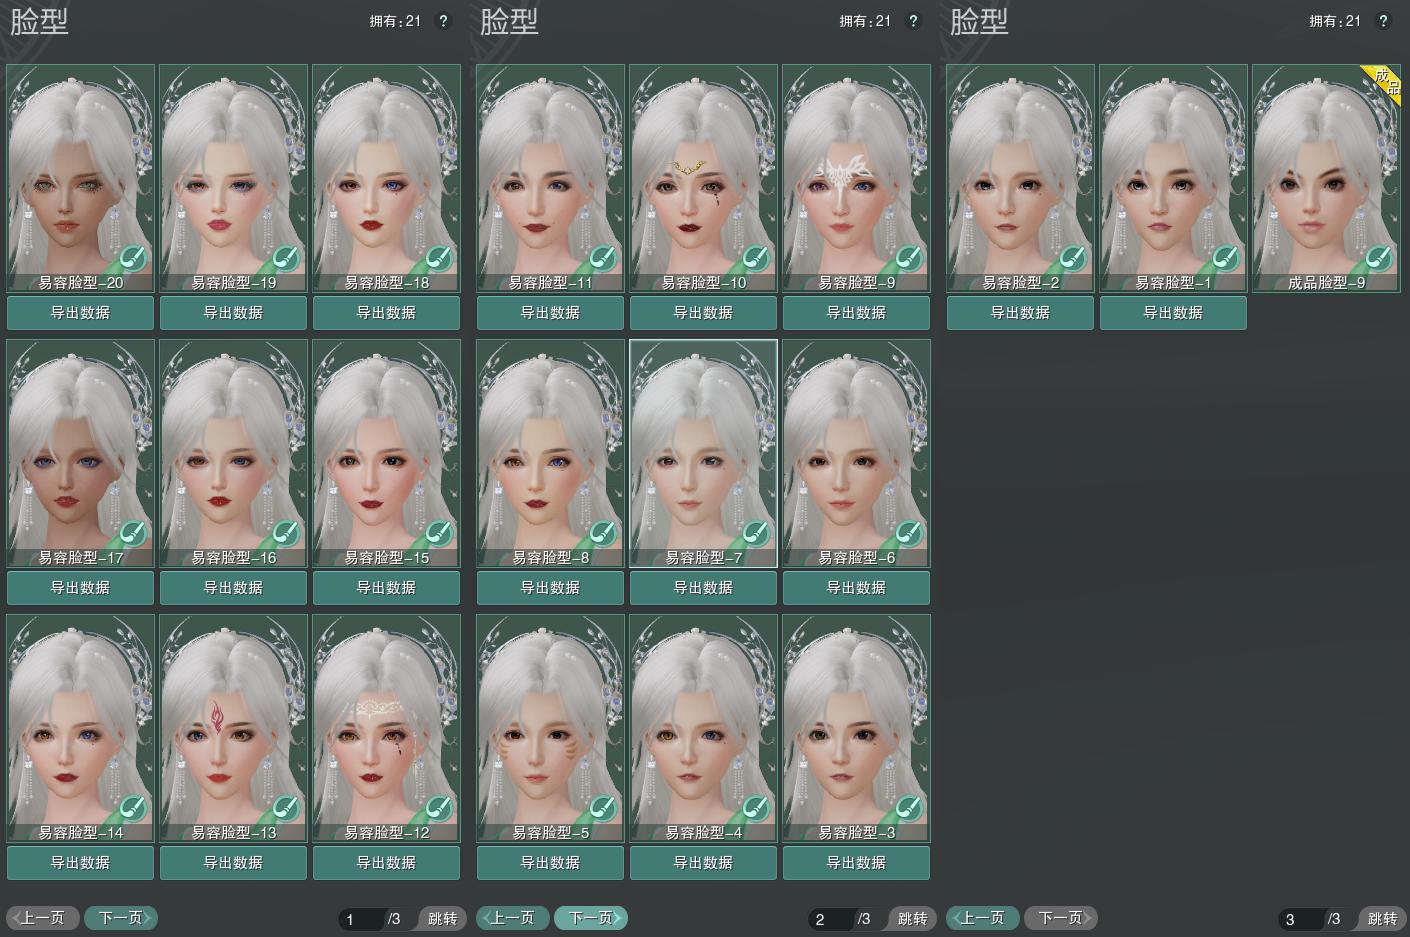1410x937 pixels.
Task: Go to previous page in third panel
Action: click(x=983, y=918)
